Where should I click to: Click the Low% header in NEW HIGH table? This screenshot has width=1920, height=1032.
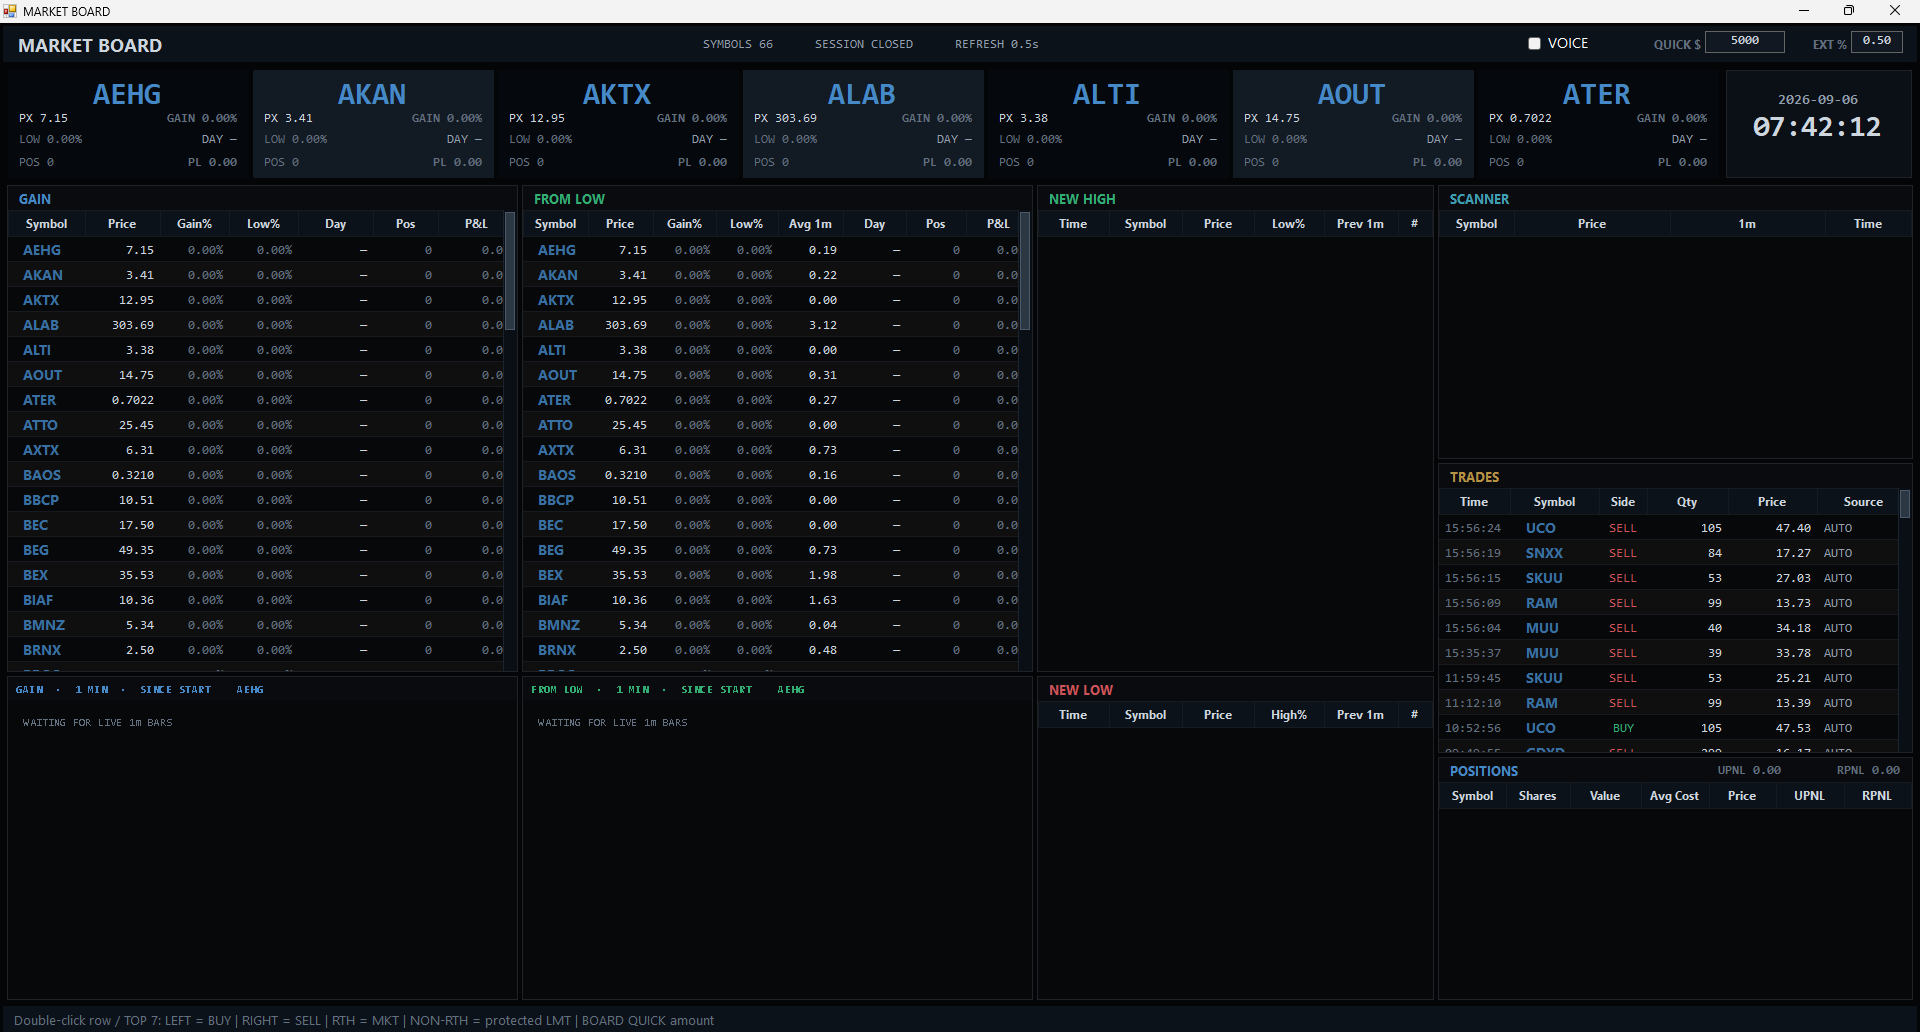click(1288, 224)
